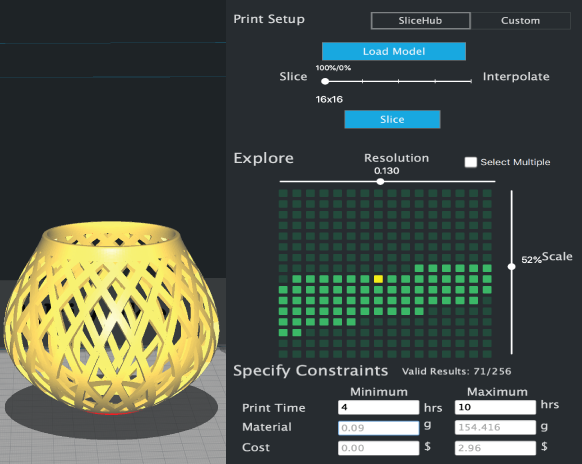
Task: Click the blue Slice button
Action: pos(392,119)
